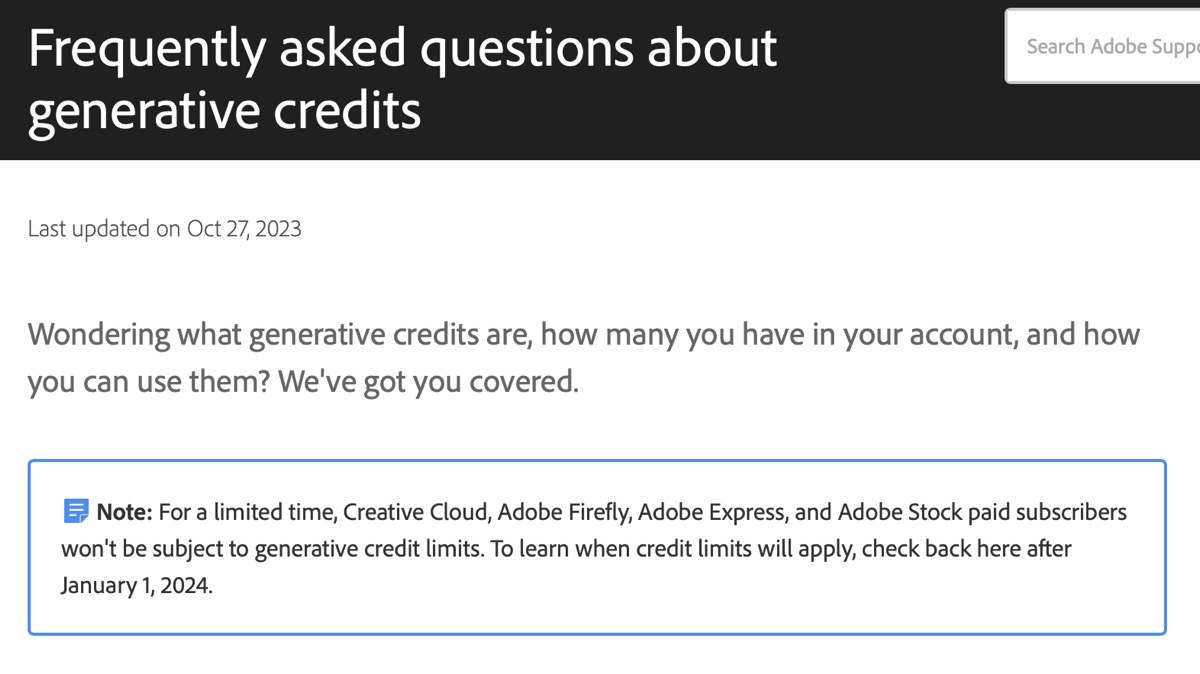This screenshot has height=674, width=1200.
Task: Click the "check back here after" phrase
Action: pyautogui.click(x=966, y=549)
